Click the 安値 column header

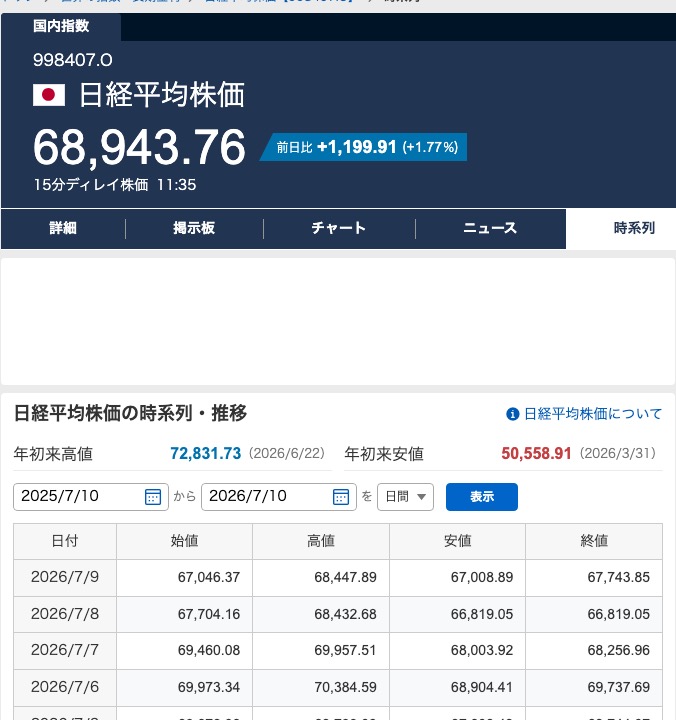pyautogui.click(x=457, y=541)
